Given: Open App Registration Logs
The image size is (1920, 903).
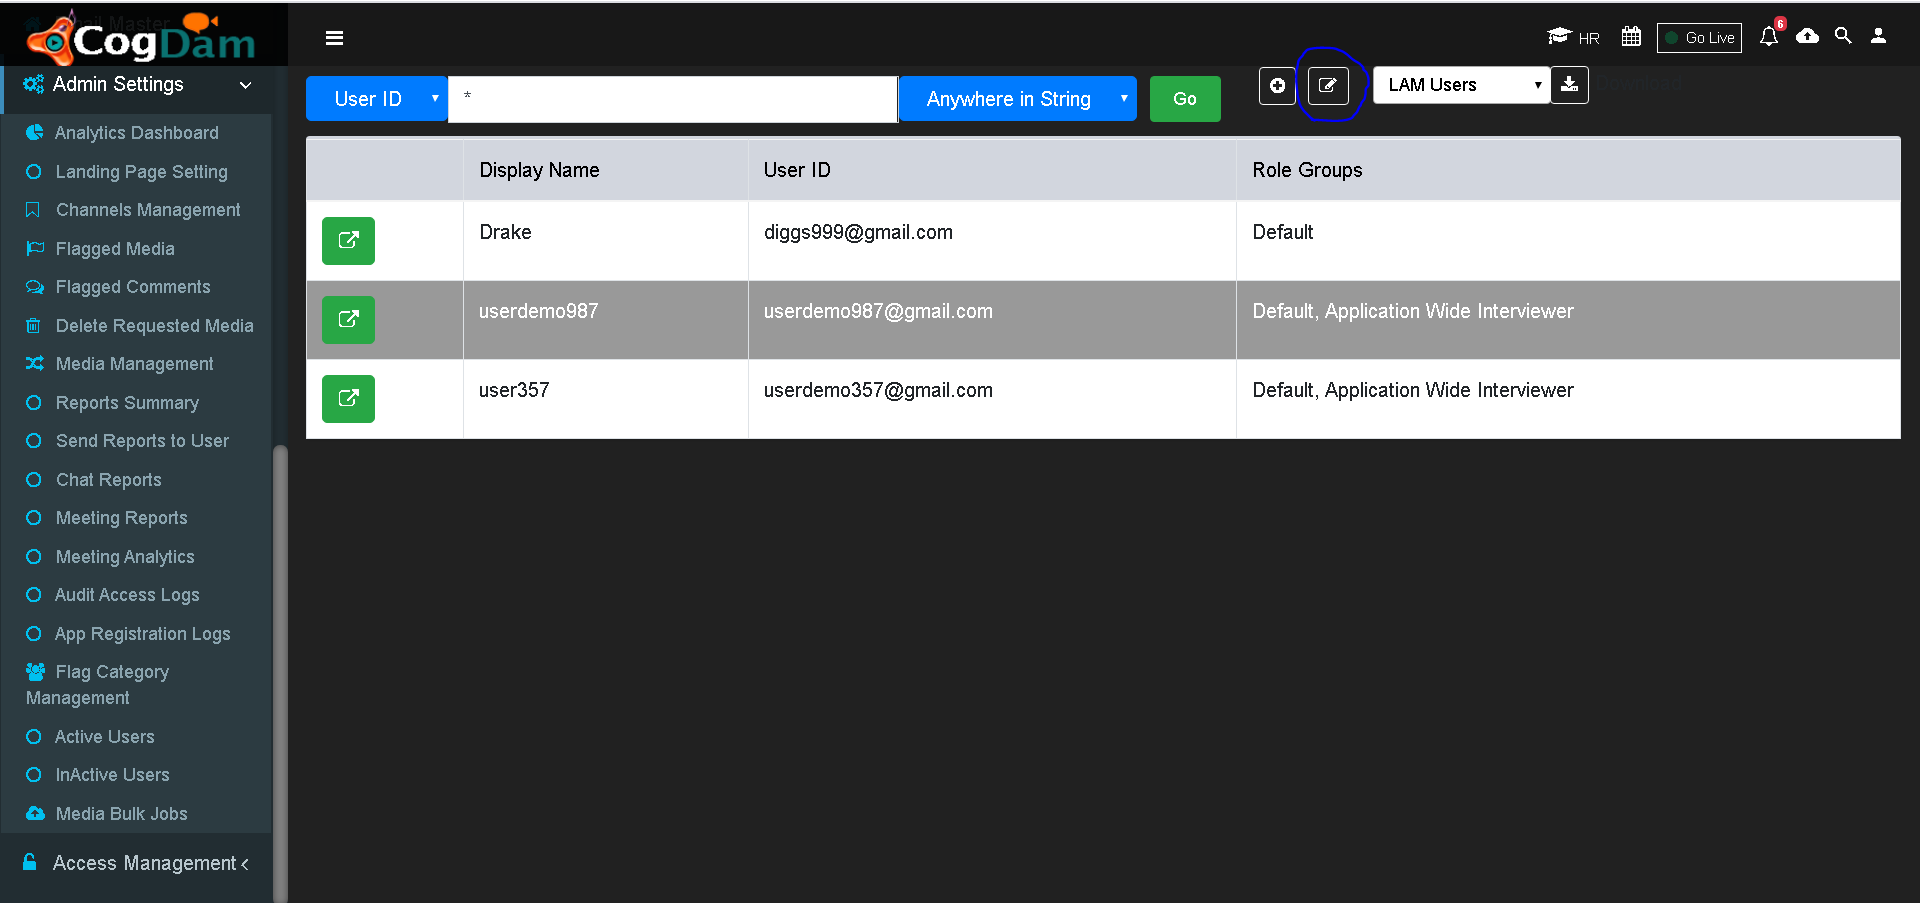Looking at the screenshot, I should (x=142, y=634).
